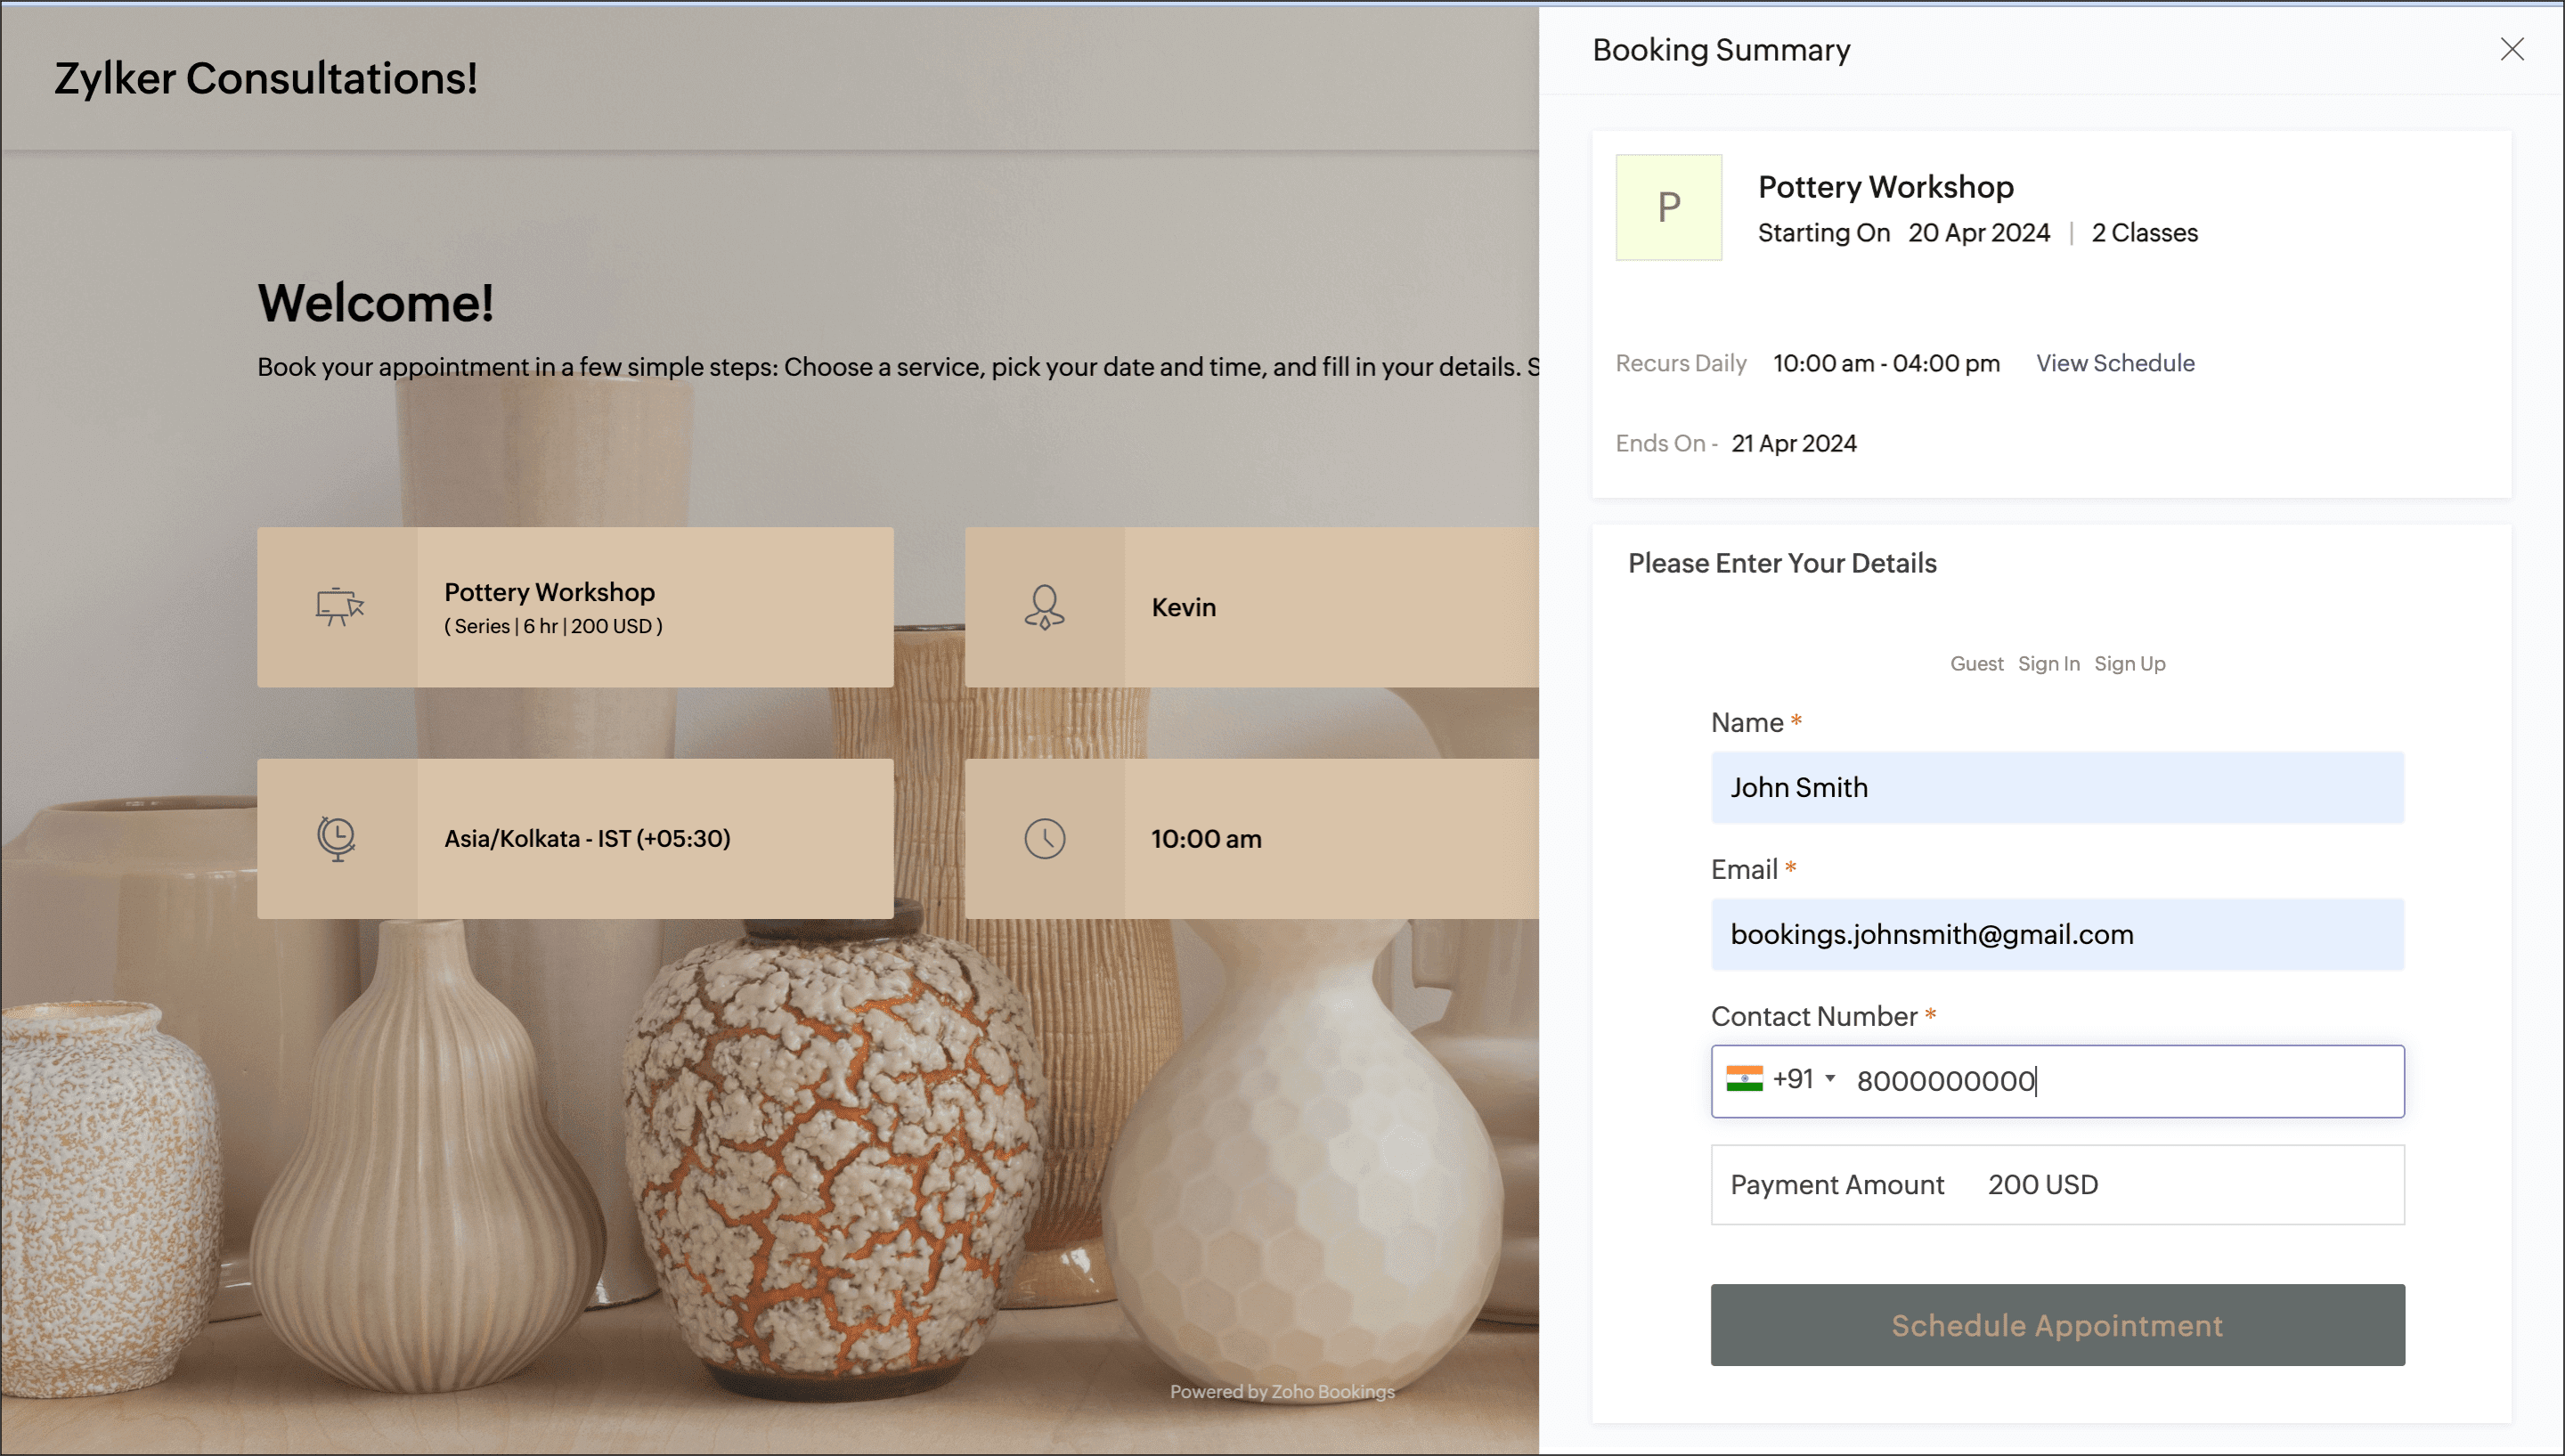Click the '10:00 am - 04:00 pm' time range
2565x1456 pixels.
1886,363
